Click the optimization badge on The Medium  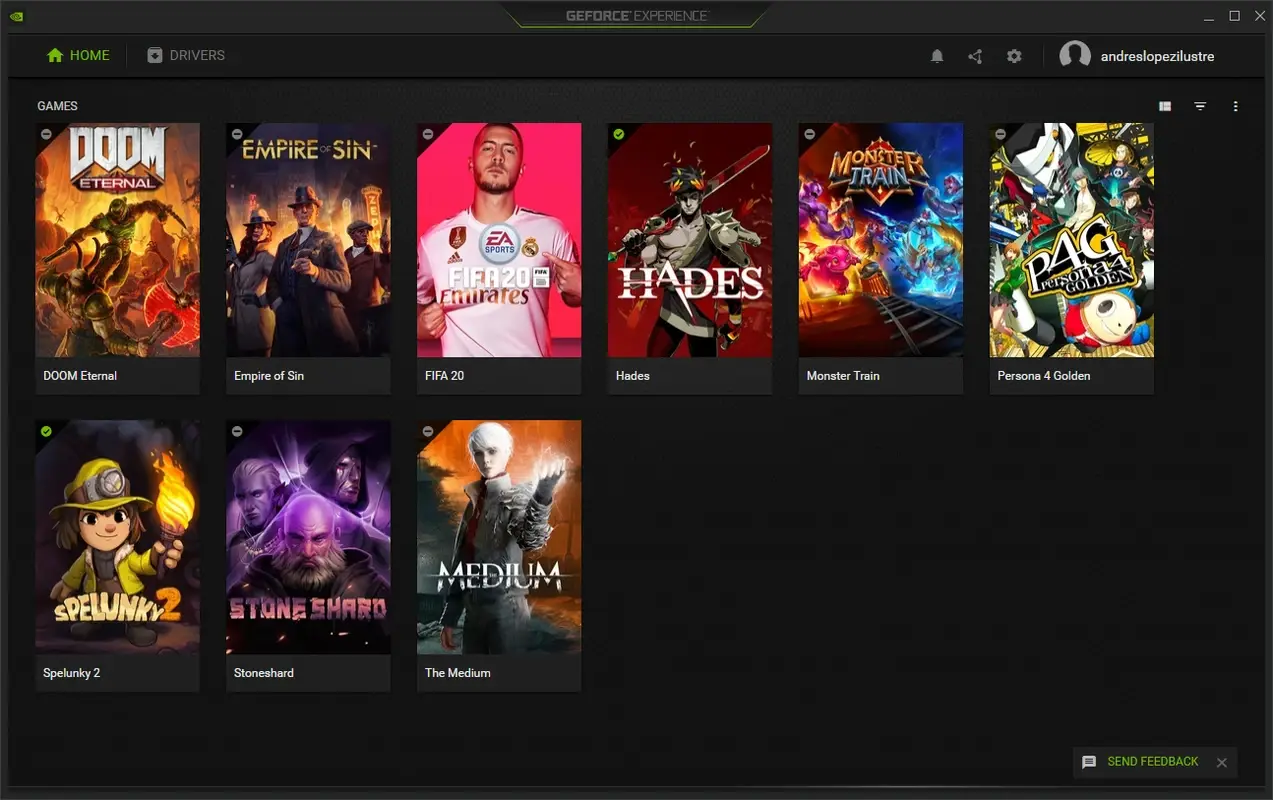click(428, 430)
